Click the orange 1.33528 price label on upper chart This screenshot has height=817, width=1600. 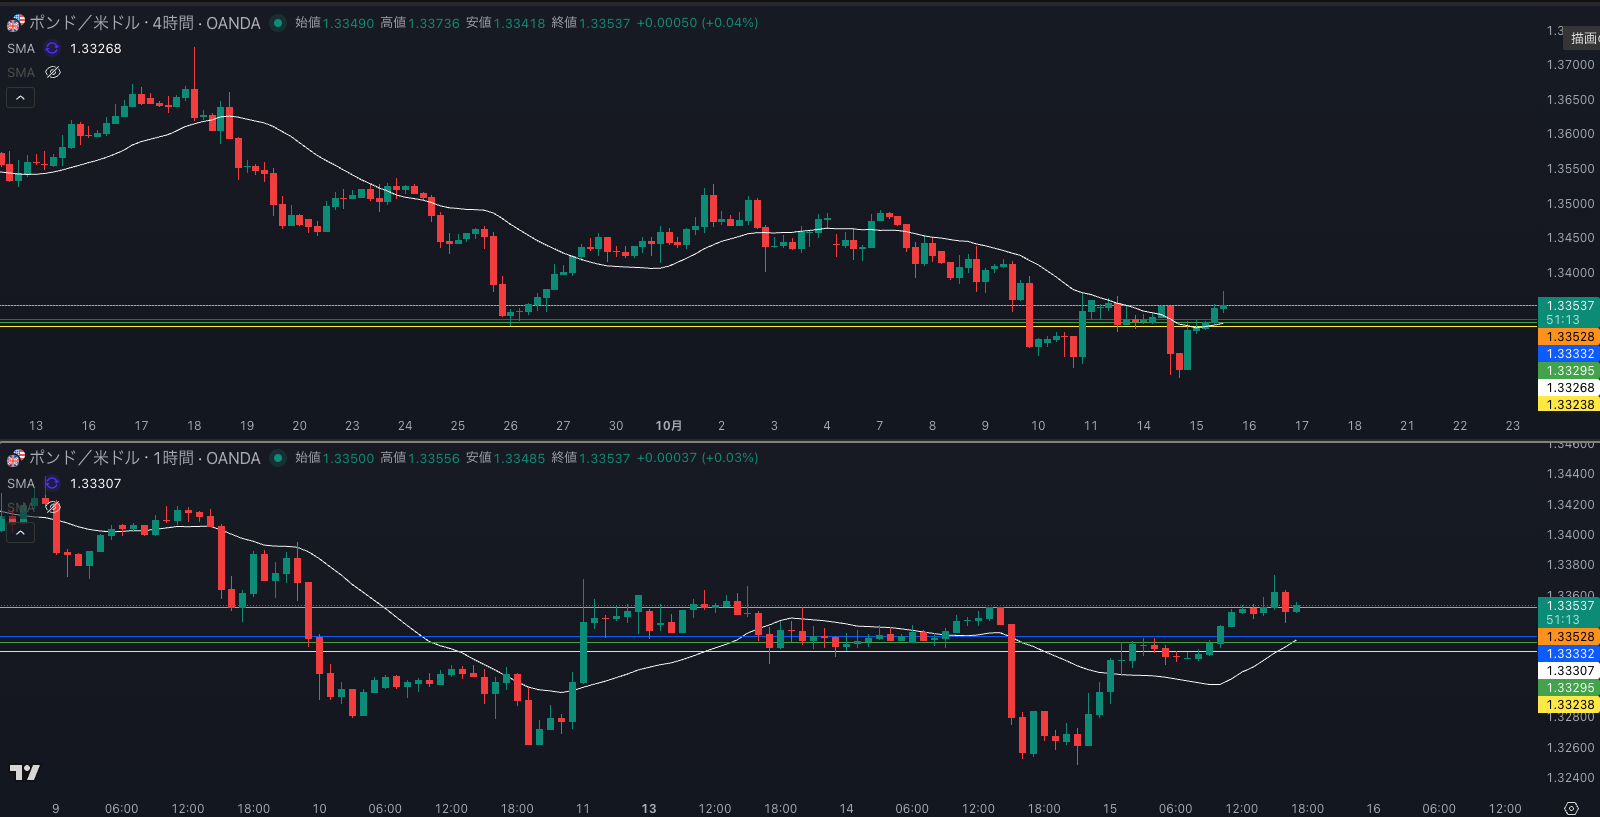point(1569,337)
